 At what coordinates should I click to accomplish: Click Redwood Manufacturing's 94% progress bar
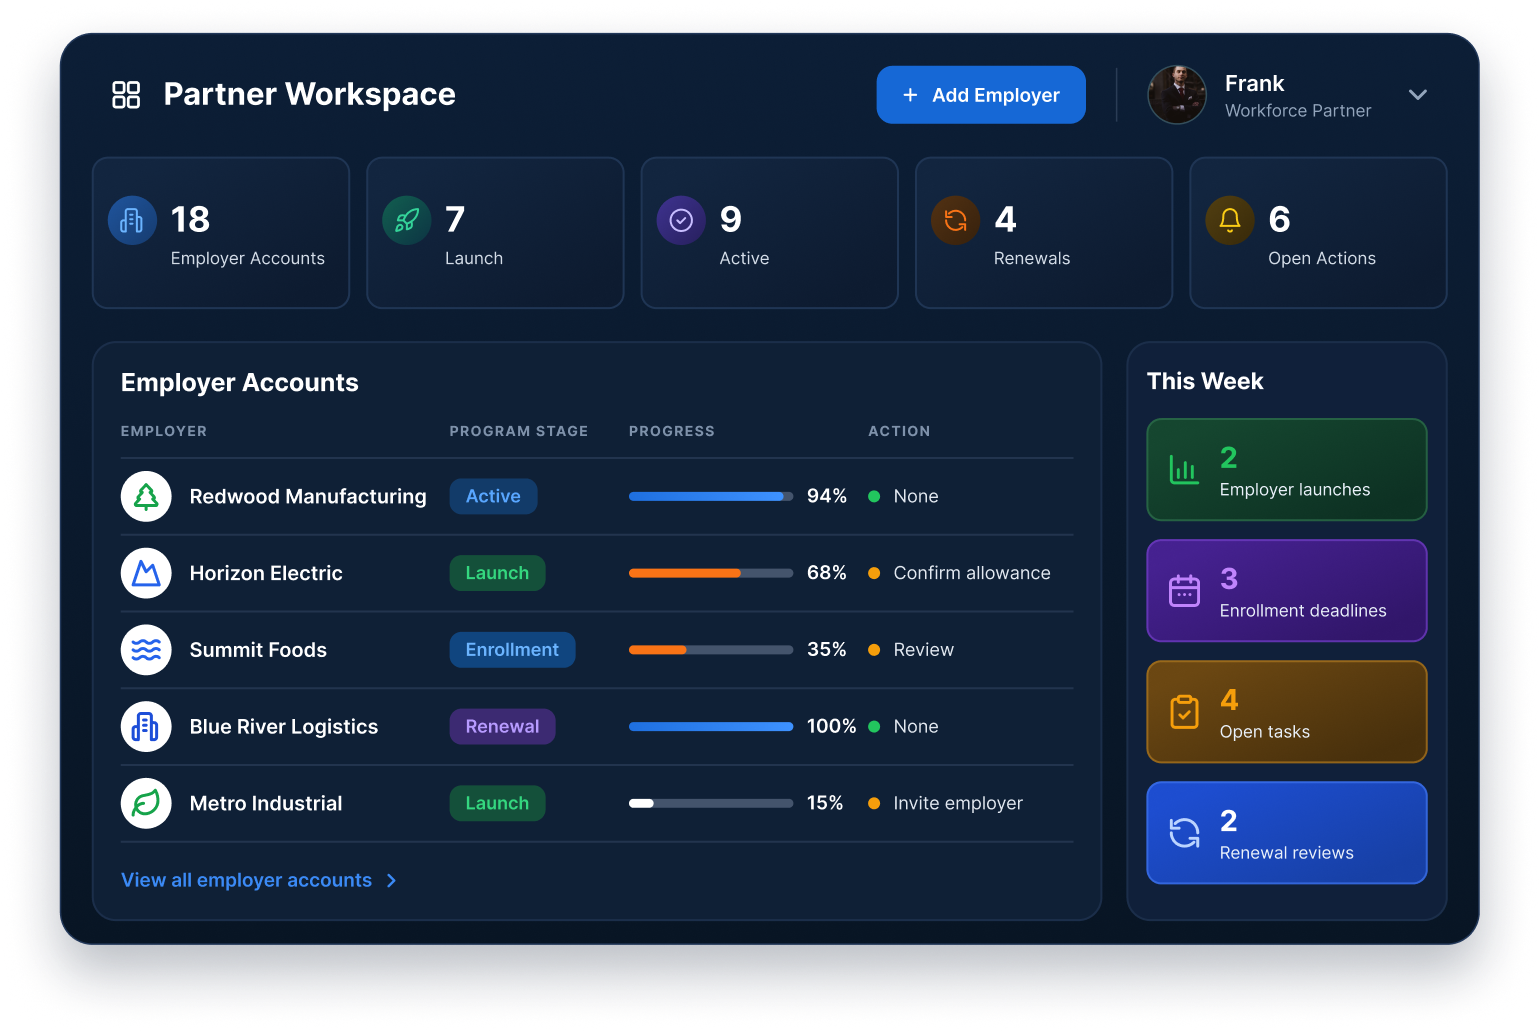[711, 496]
